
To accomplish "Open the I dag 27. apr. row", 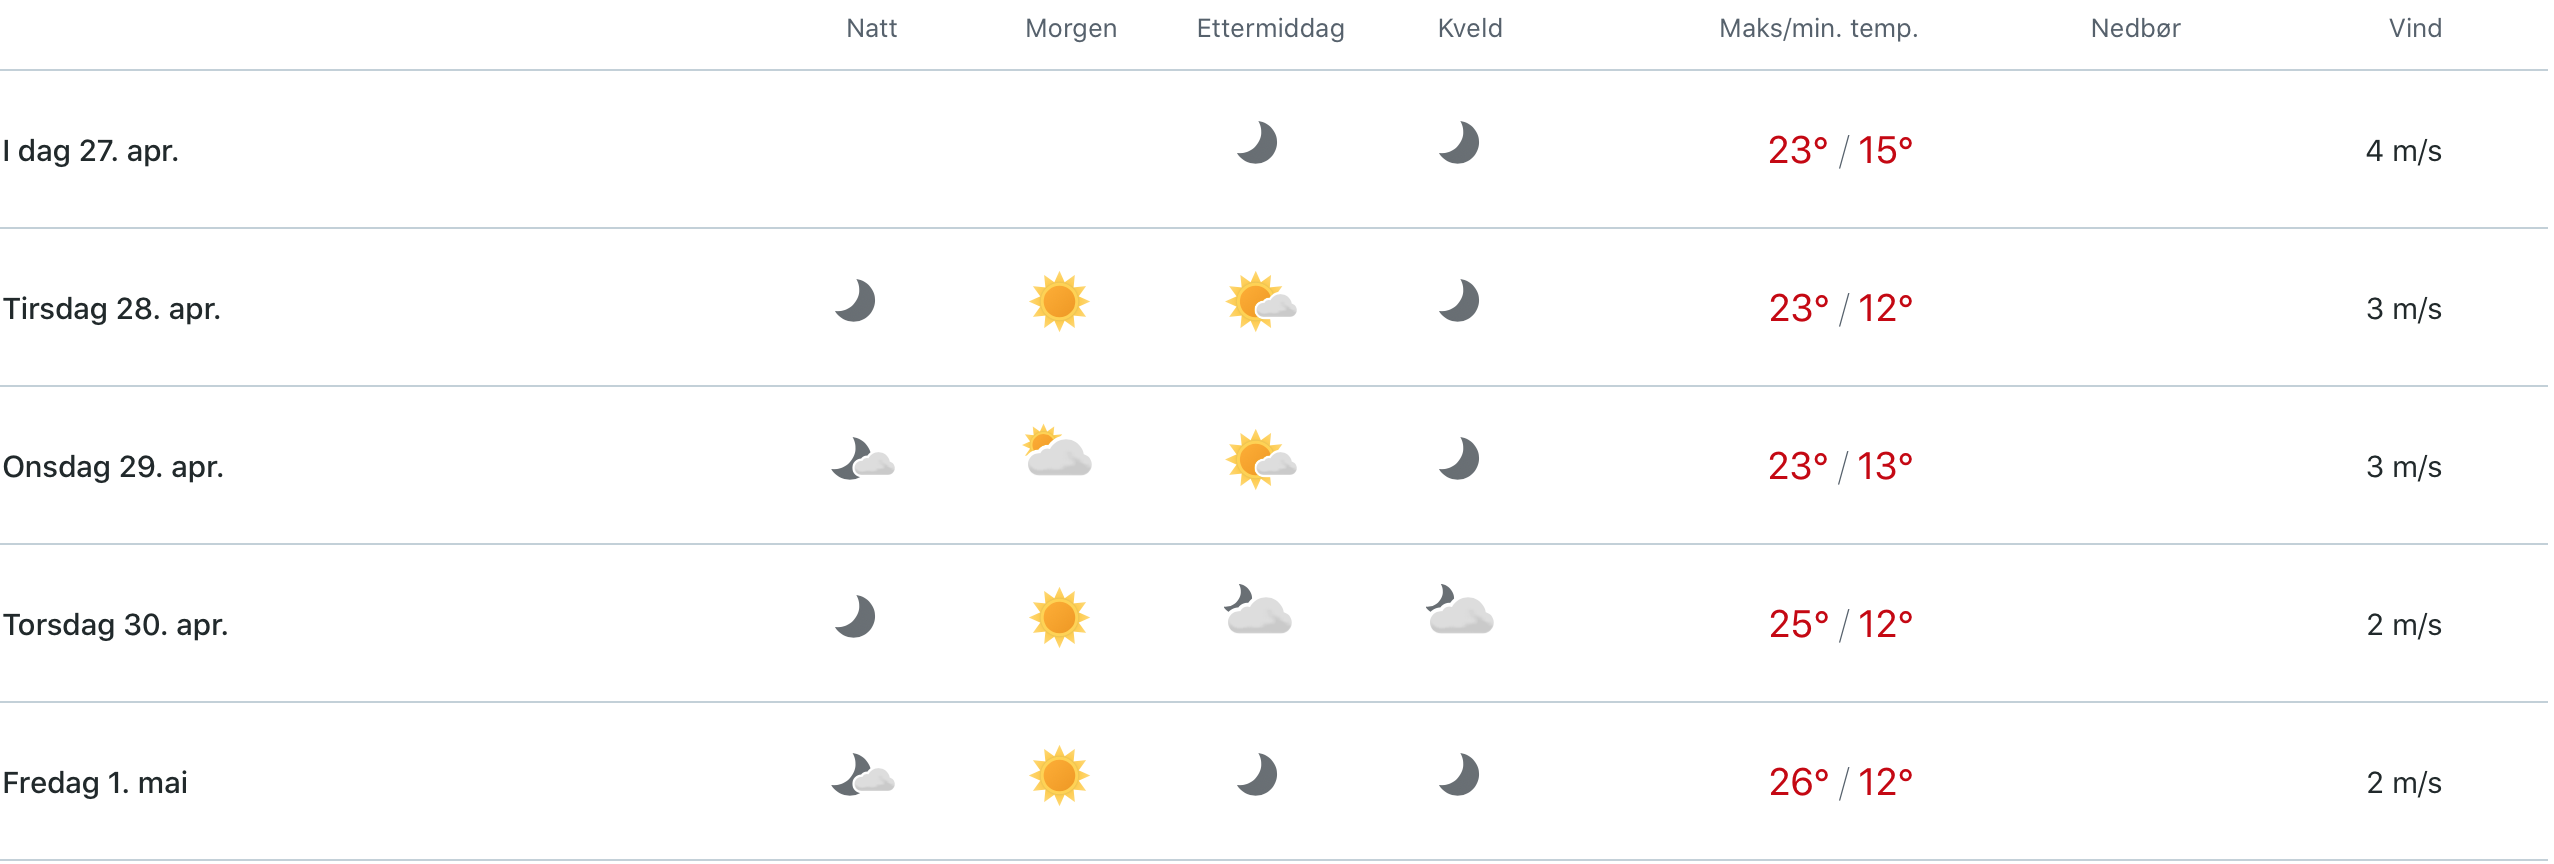I will click(1274, 150).
